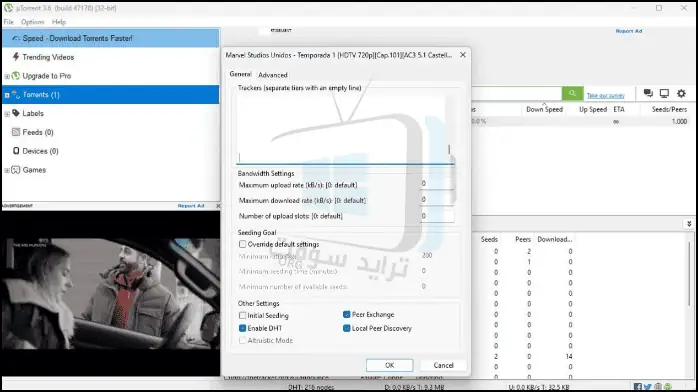This screenshot has width=698, height=392.
Task: Click the Labels tag icon
Action: [16, 113]
